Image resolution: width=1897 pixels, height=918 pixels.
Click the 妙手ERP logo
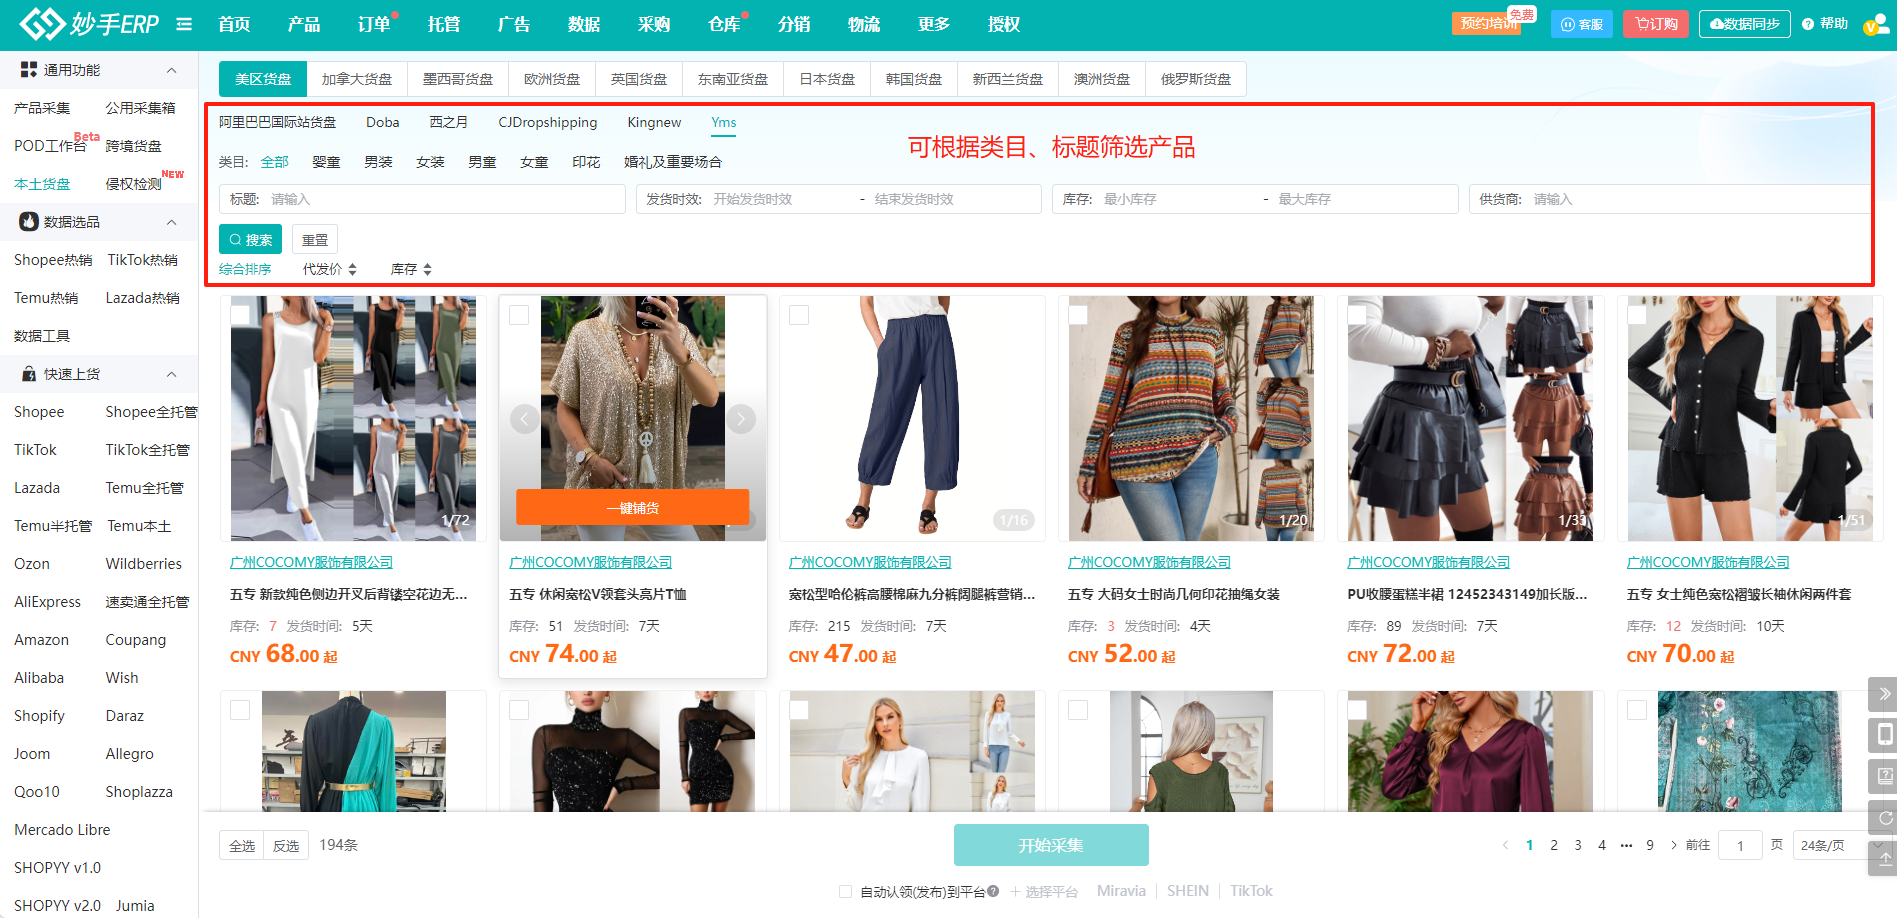88,24
